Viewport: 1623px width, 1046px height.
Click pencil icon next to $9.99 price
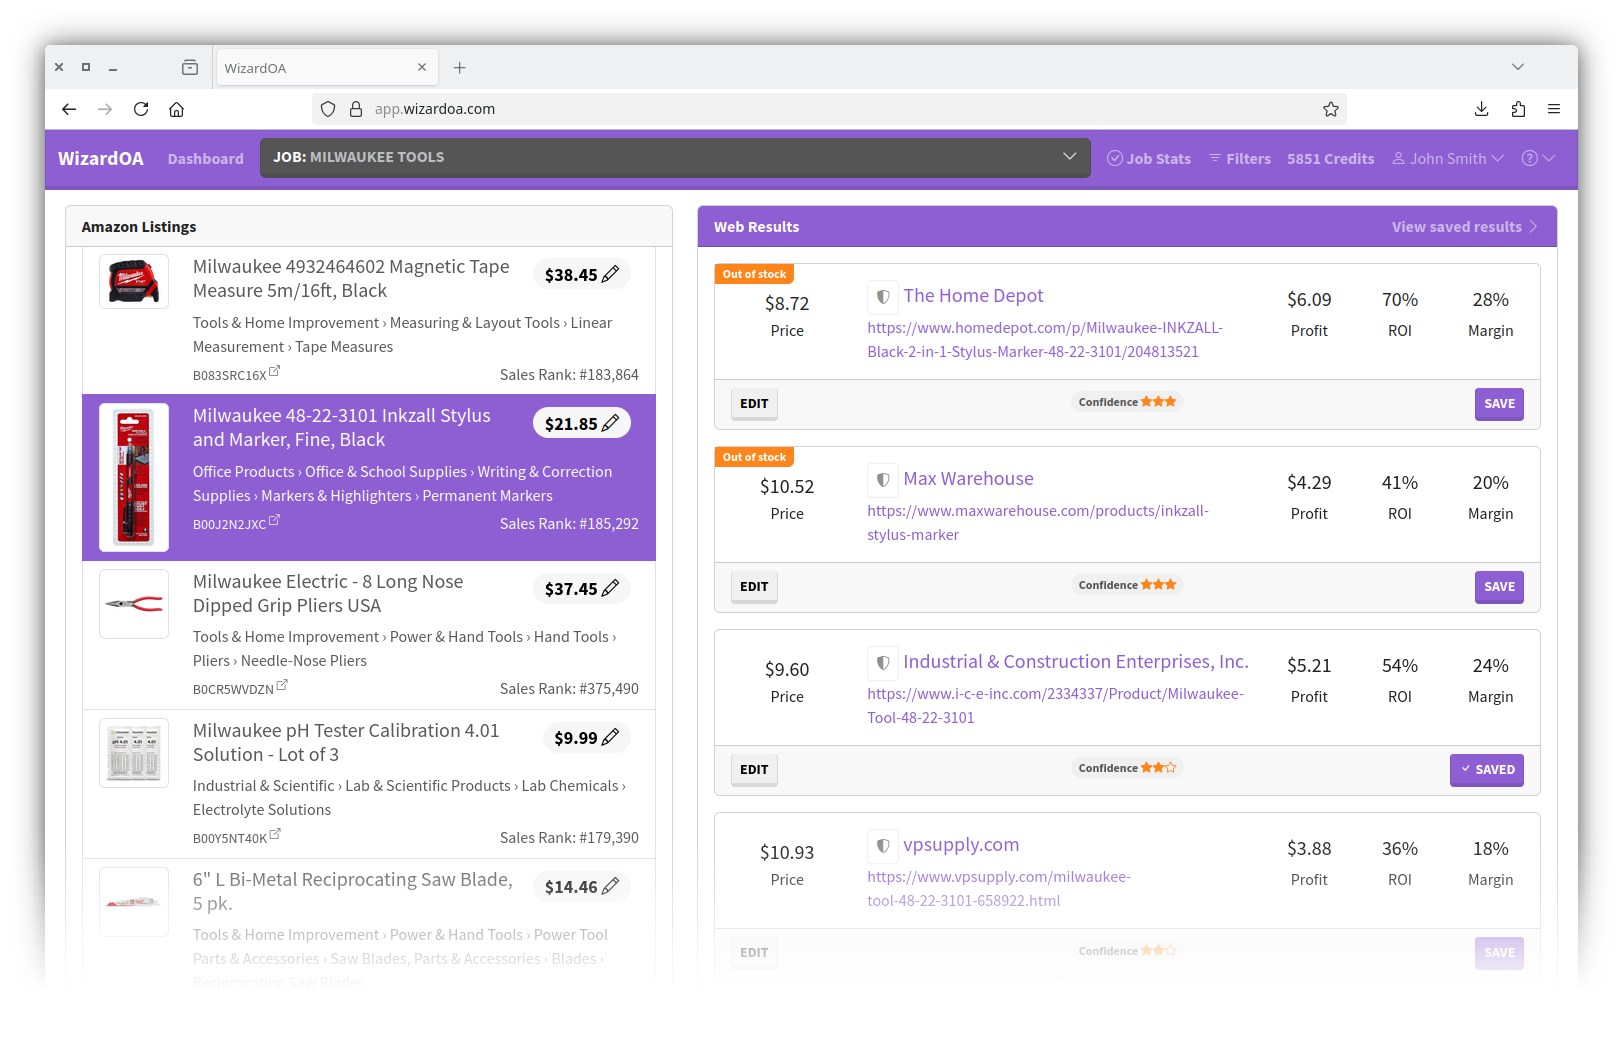[x=610, y=737]
